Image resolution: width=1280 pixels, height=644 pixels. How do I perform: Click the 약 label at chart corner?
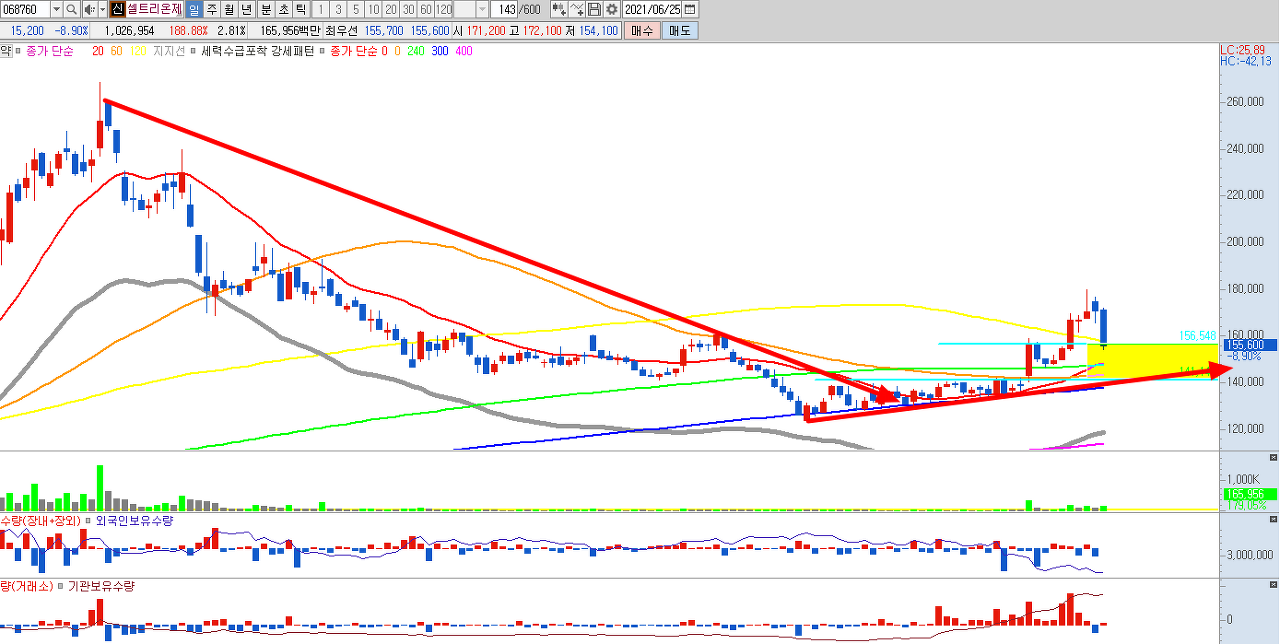click(5, 50)
